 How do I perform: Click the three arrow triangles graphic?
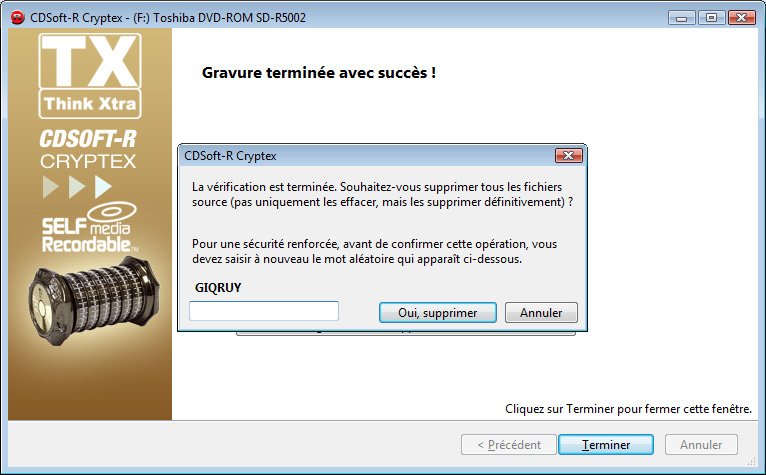click(x=77, y=186)
